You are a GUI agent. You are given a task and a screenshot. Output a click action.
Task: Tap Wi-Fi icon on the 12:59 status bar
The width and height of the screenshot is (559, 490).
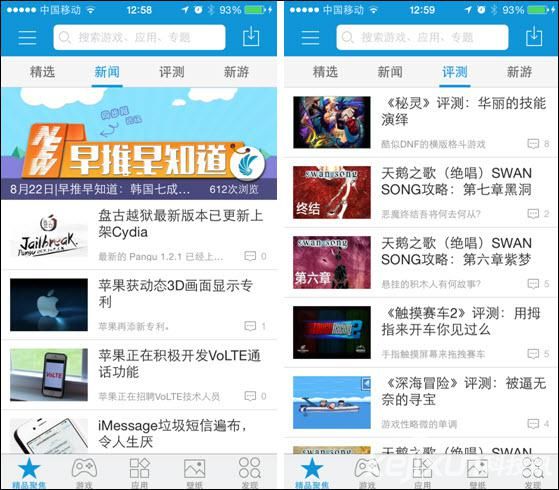[x=374, y=10]
